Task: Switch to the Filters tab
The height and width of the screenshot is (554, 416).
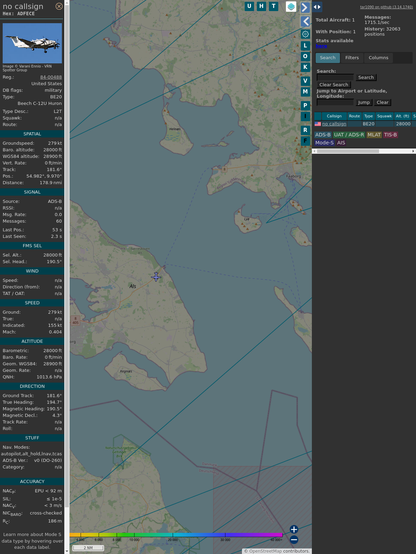Action: [x=352, y=58]
